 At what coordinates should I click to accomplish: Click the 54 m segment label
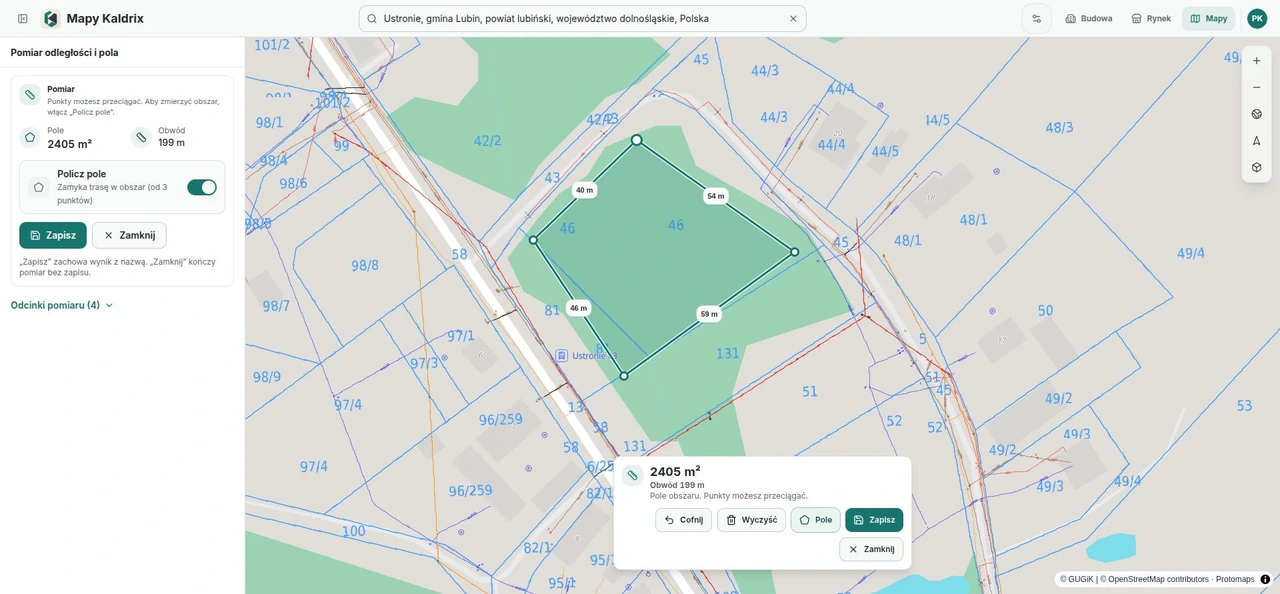click(x=716, y=196)
